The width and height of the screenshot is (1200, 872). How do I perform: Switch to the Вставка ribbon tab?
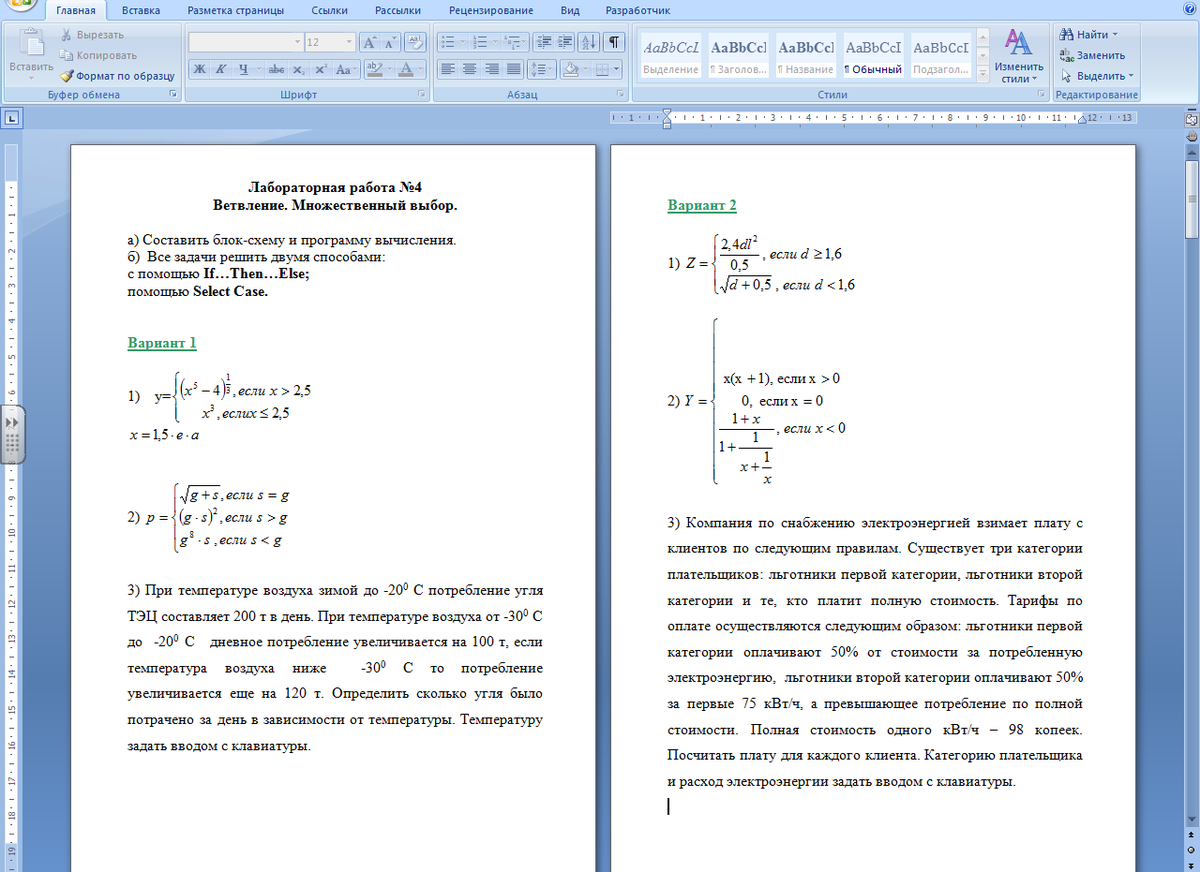(x=141, y=11)
